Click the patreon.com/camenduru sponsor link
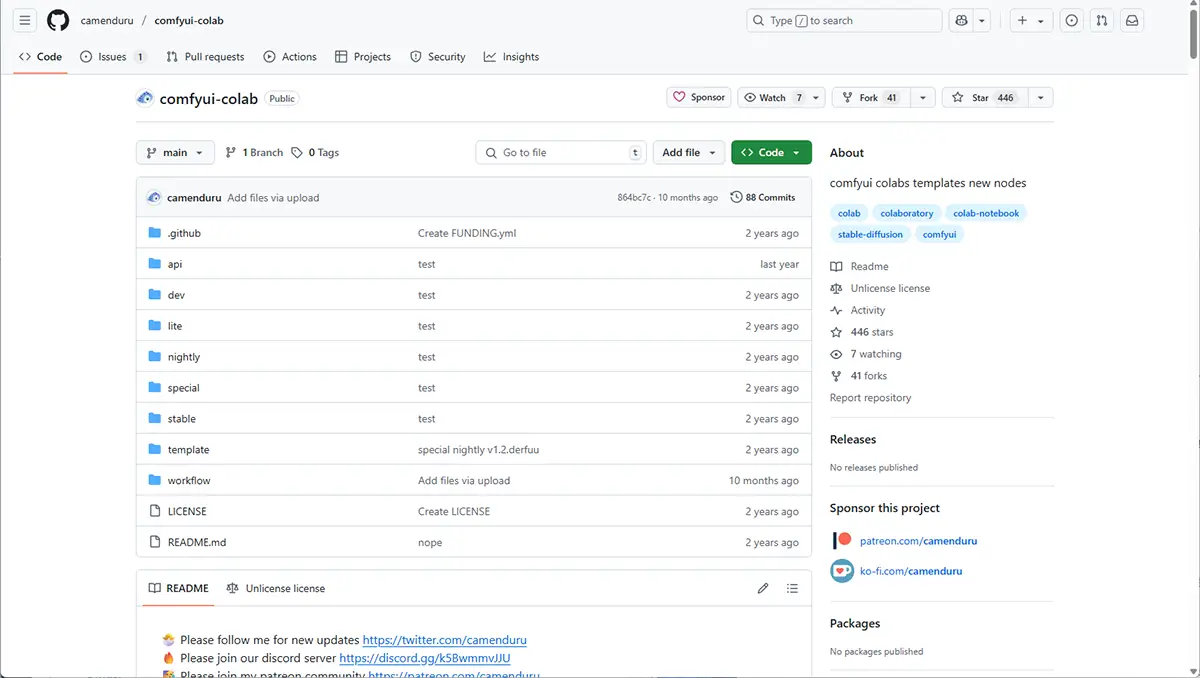This screenshot has width=1200, height=678. 918,541
